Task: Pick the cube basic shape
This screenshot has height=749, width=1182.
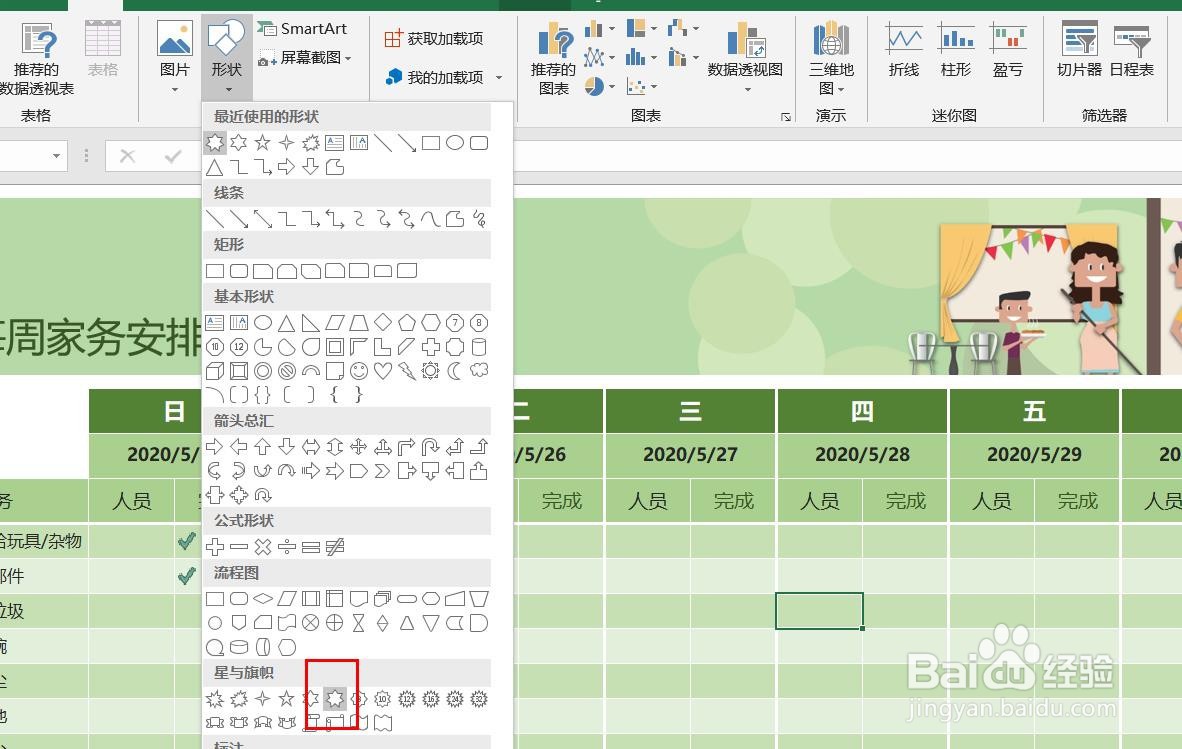Action: (x=215, y=371)
